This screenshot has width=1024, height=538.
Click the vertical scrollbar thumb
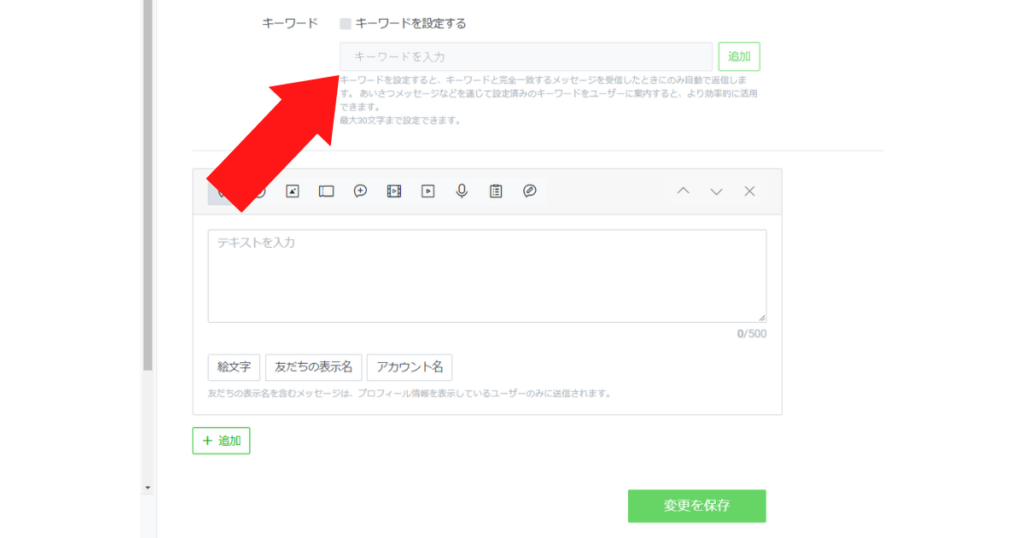click(148, 185)
